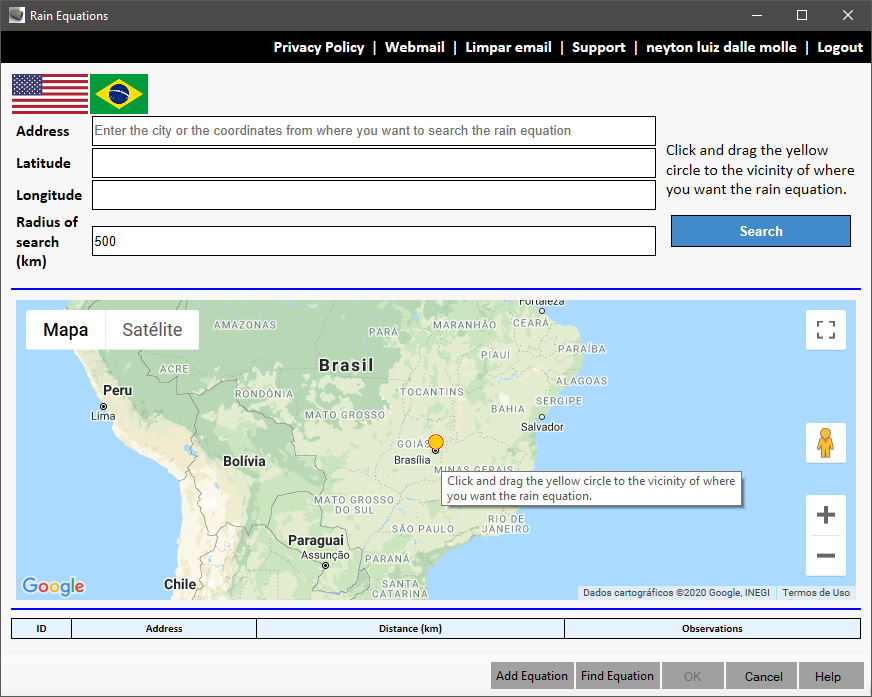Click the TOCANTINS state label
The height and width of the screenshot is (697, 872).
click(x=432, y=392)
